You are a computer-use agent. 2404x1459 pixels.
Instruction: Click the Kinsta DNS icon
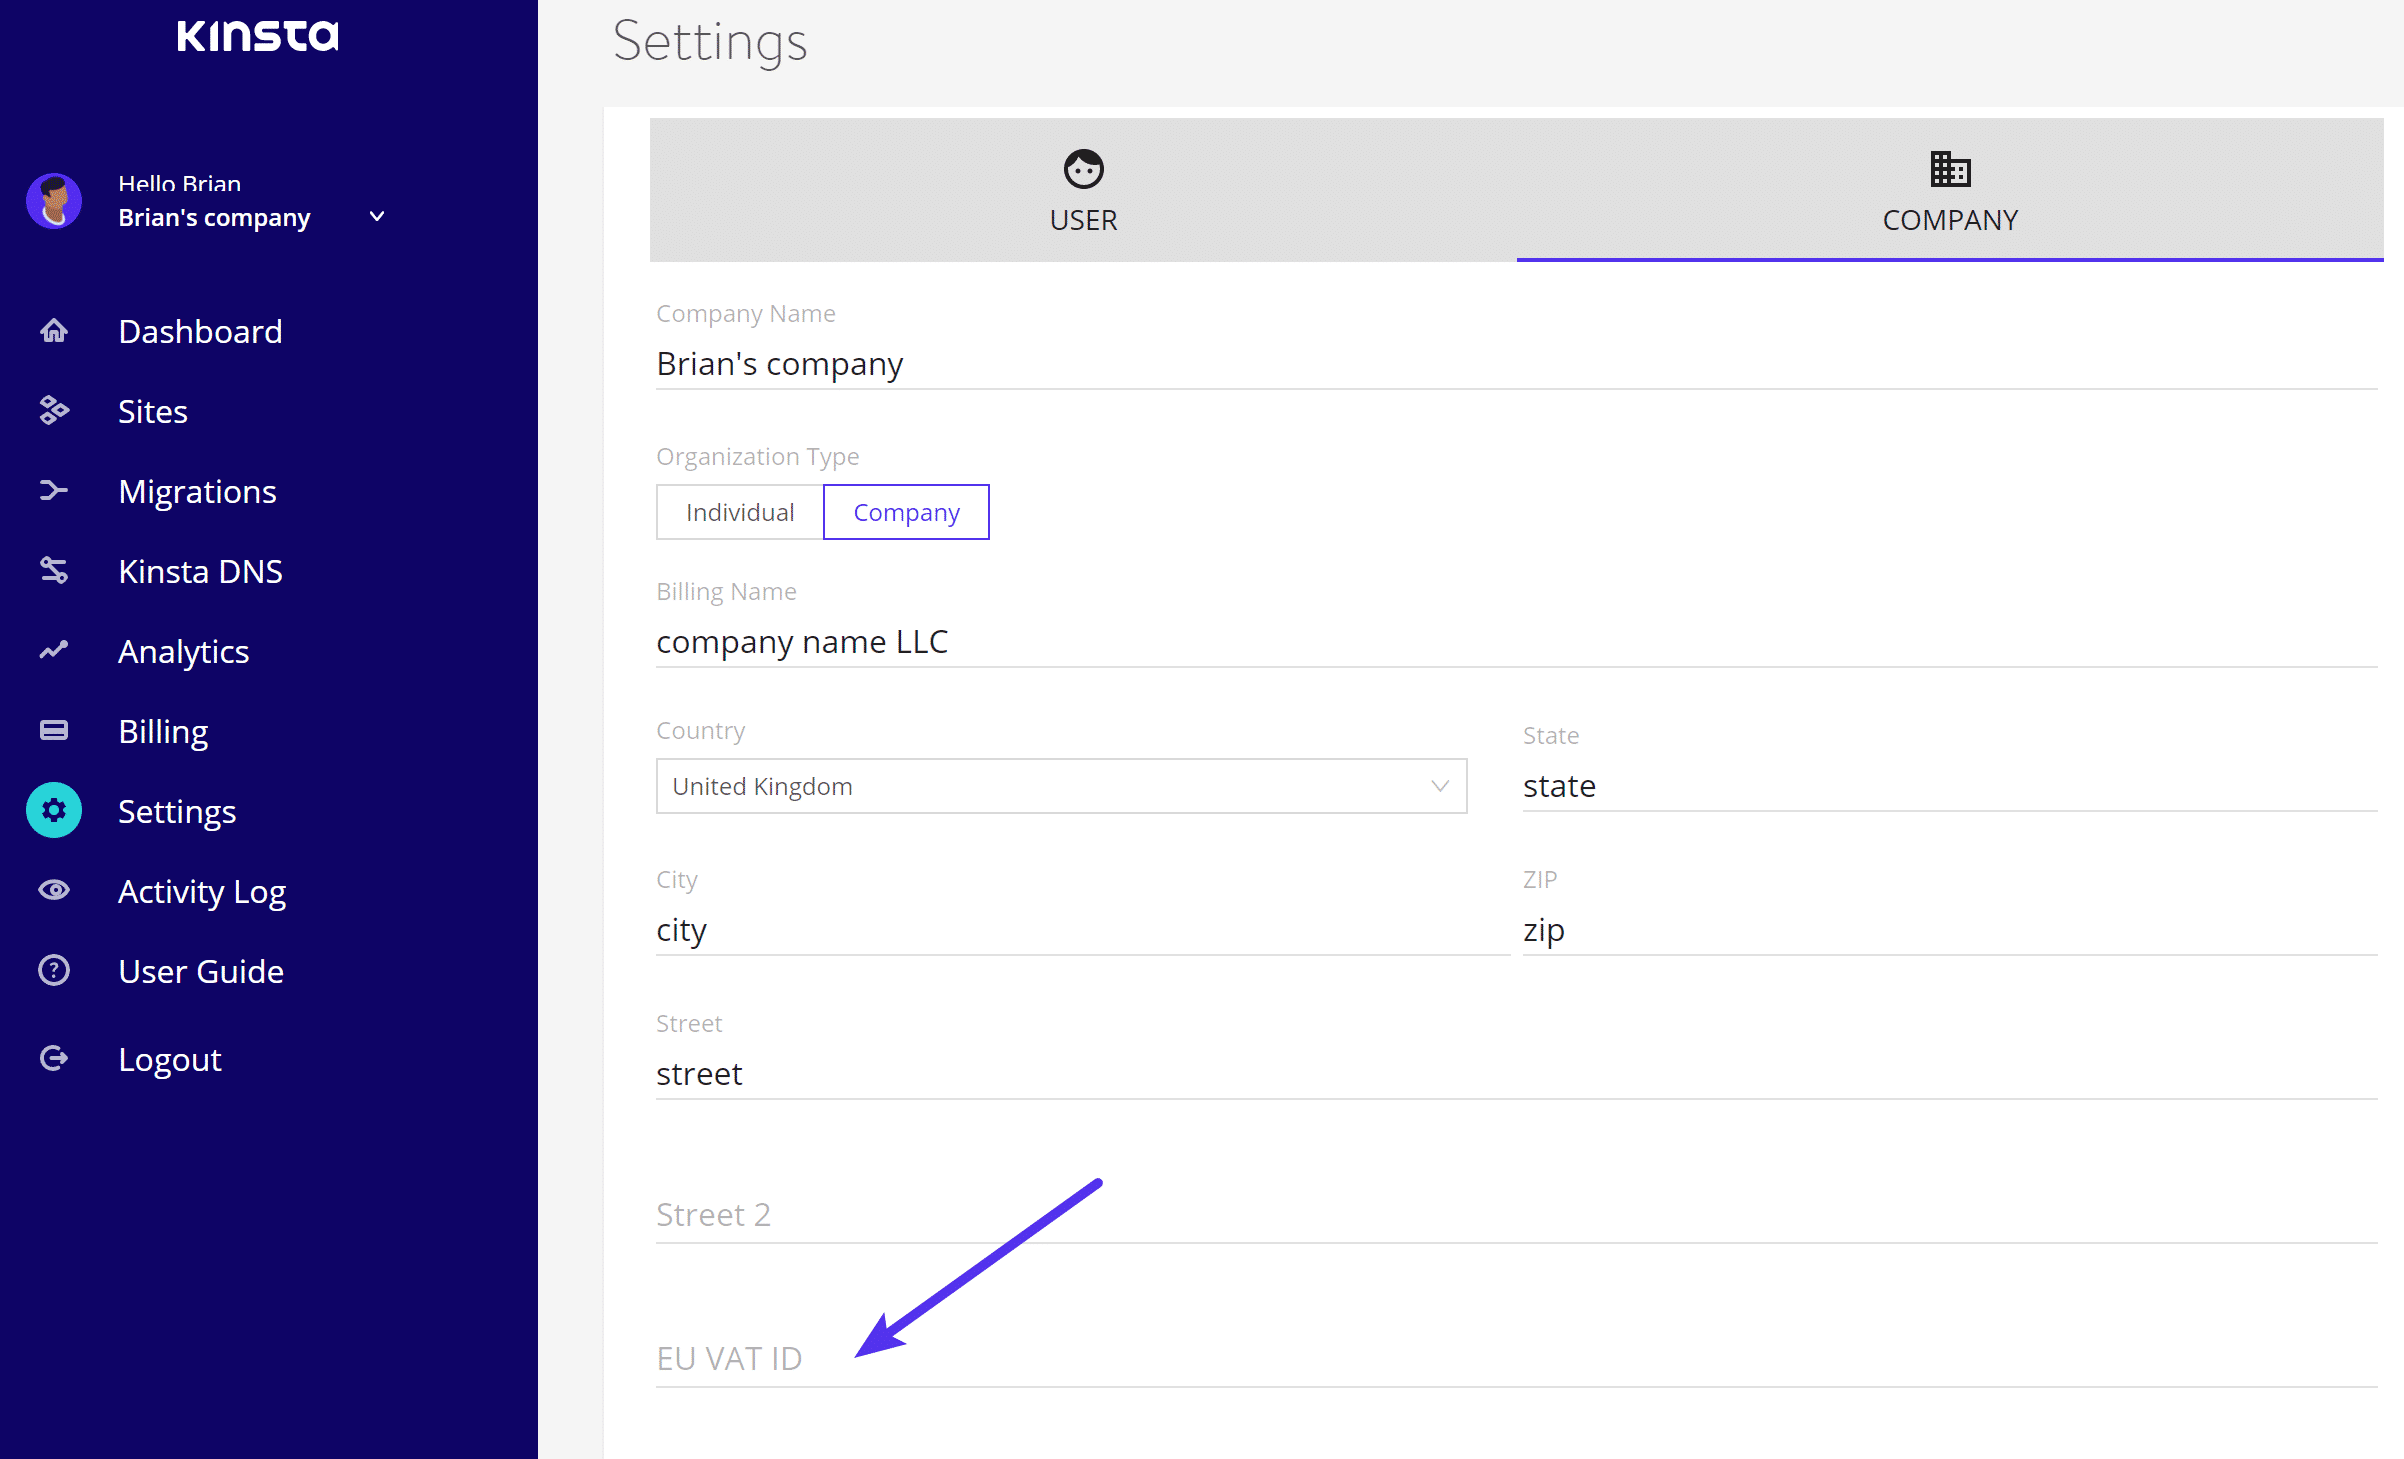click(x=54, y=571)
